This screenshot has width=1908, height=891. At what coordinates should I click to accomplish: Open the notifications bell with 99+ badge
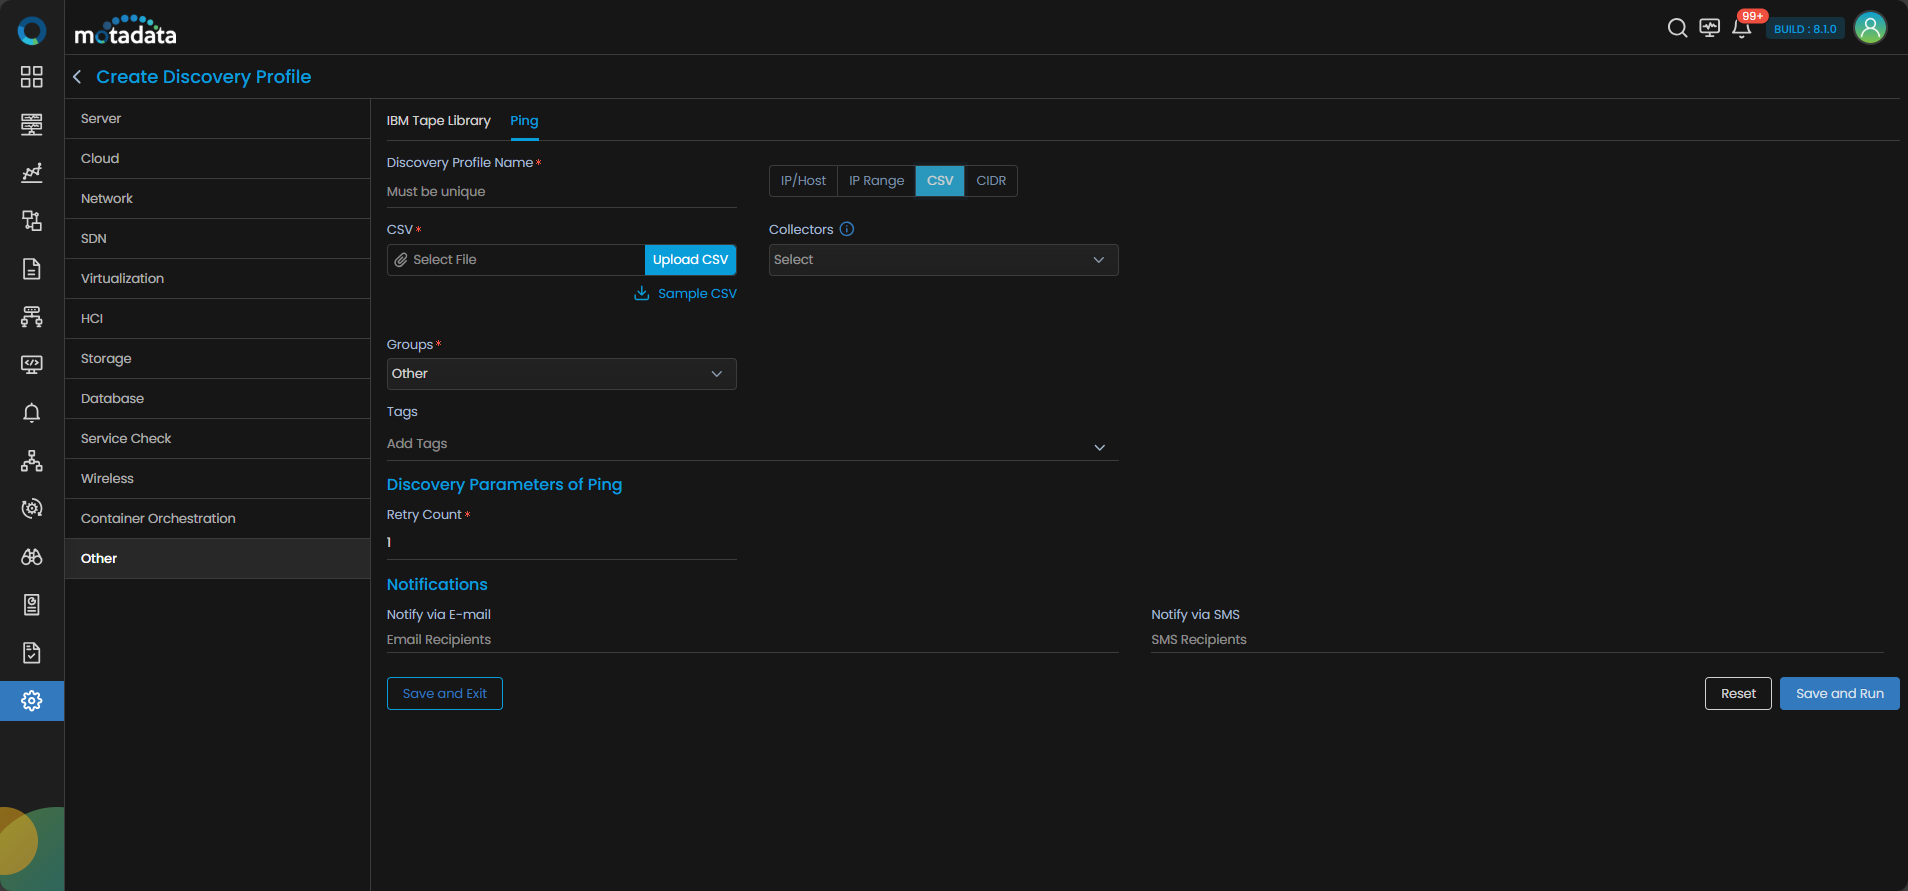1741,28
